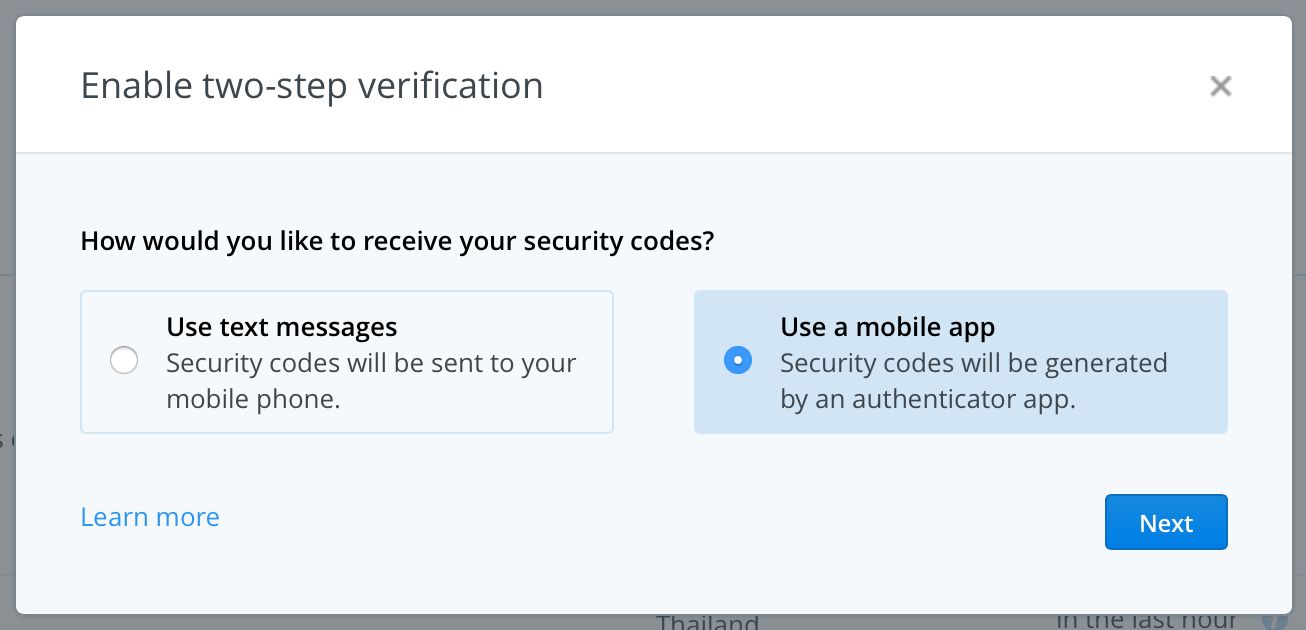1306x630 pixels.
Task: Click the "sent to your mobile phone" description
Action: [x=371, y=381]
